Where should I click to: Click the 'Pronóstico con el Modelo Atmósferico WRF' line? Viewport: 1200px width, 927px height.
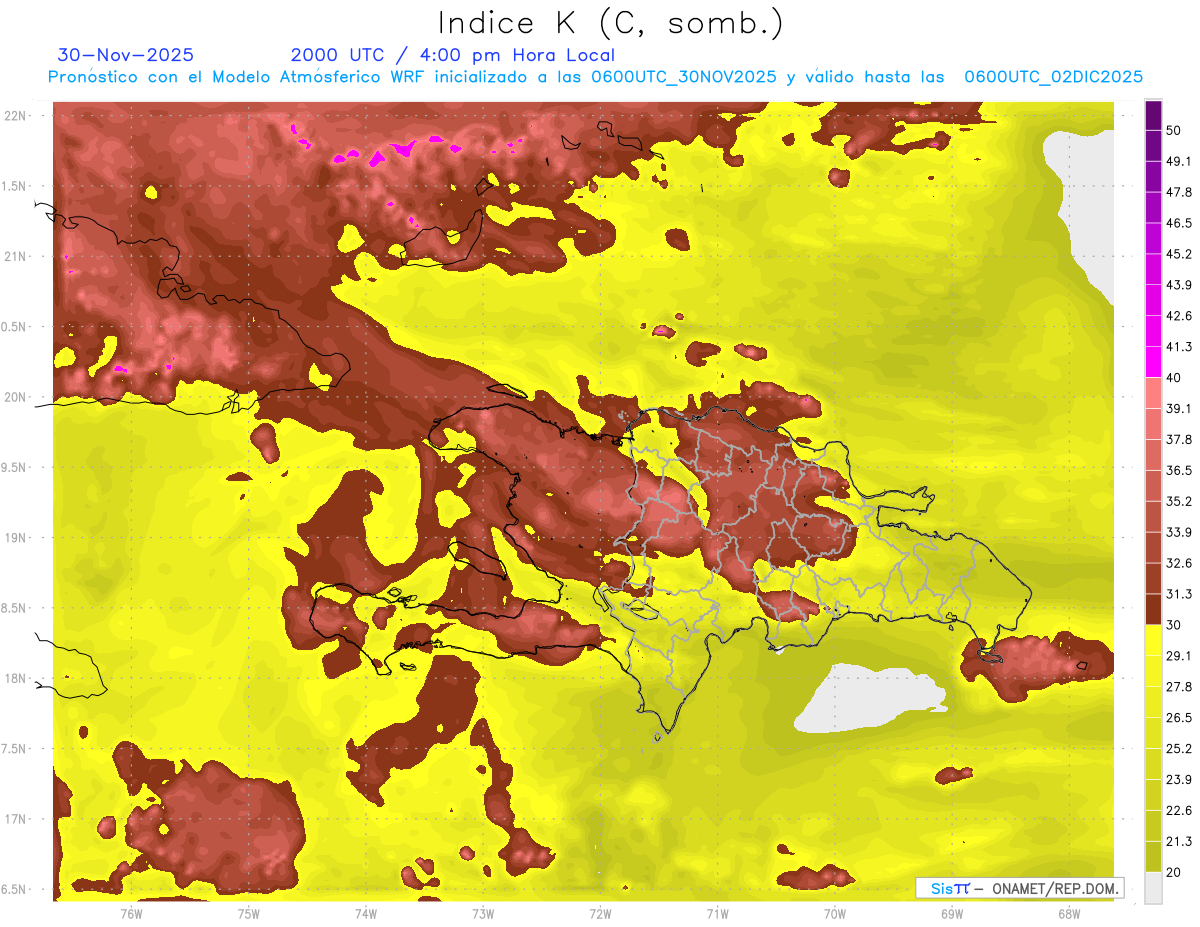595,77
